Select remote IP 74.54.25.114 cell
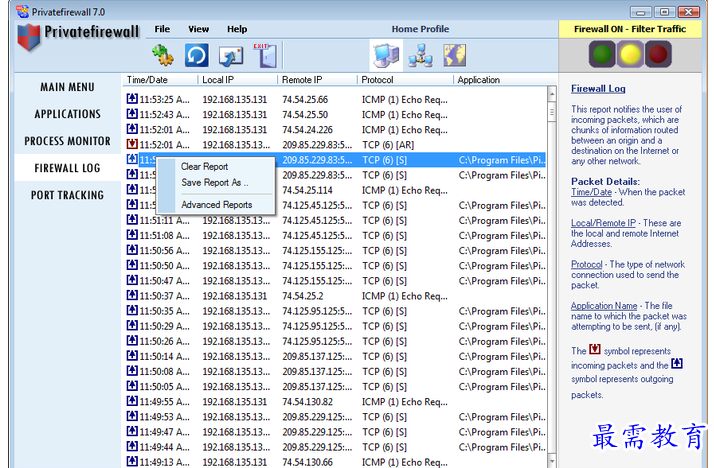 coord(307,190)
